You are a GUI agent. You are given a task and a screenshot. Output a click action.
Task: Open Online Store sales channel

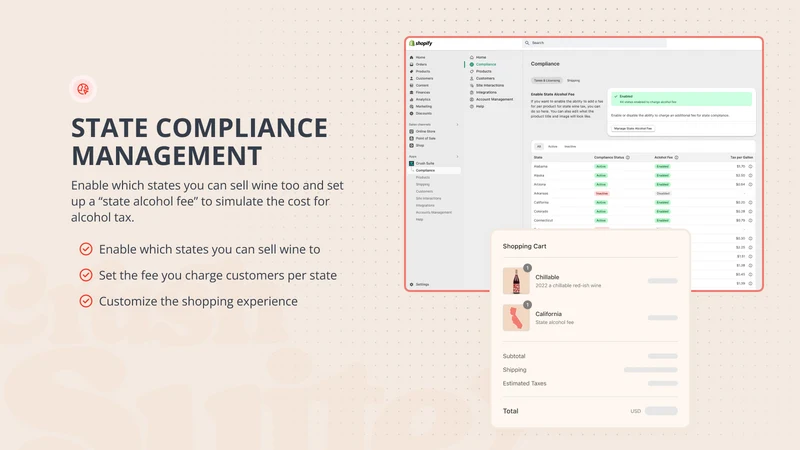tap(425, 131)
